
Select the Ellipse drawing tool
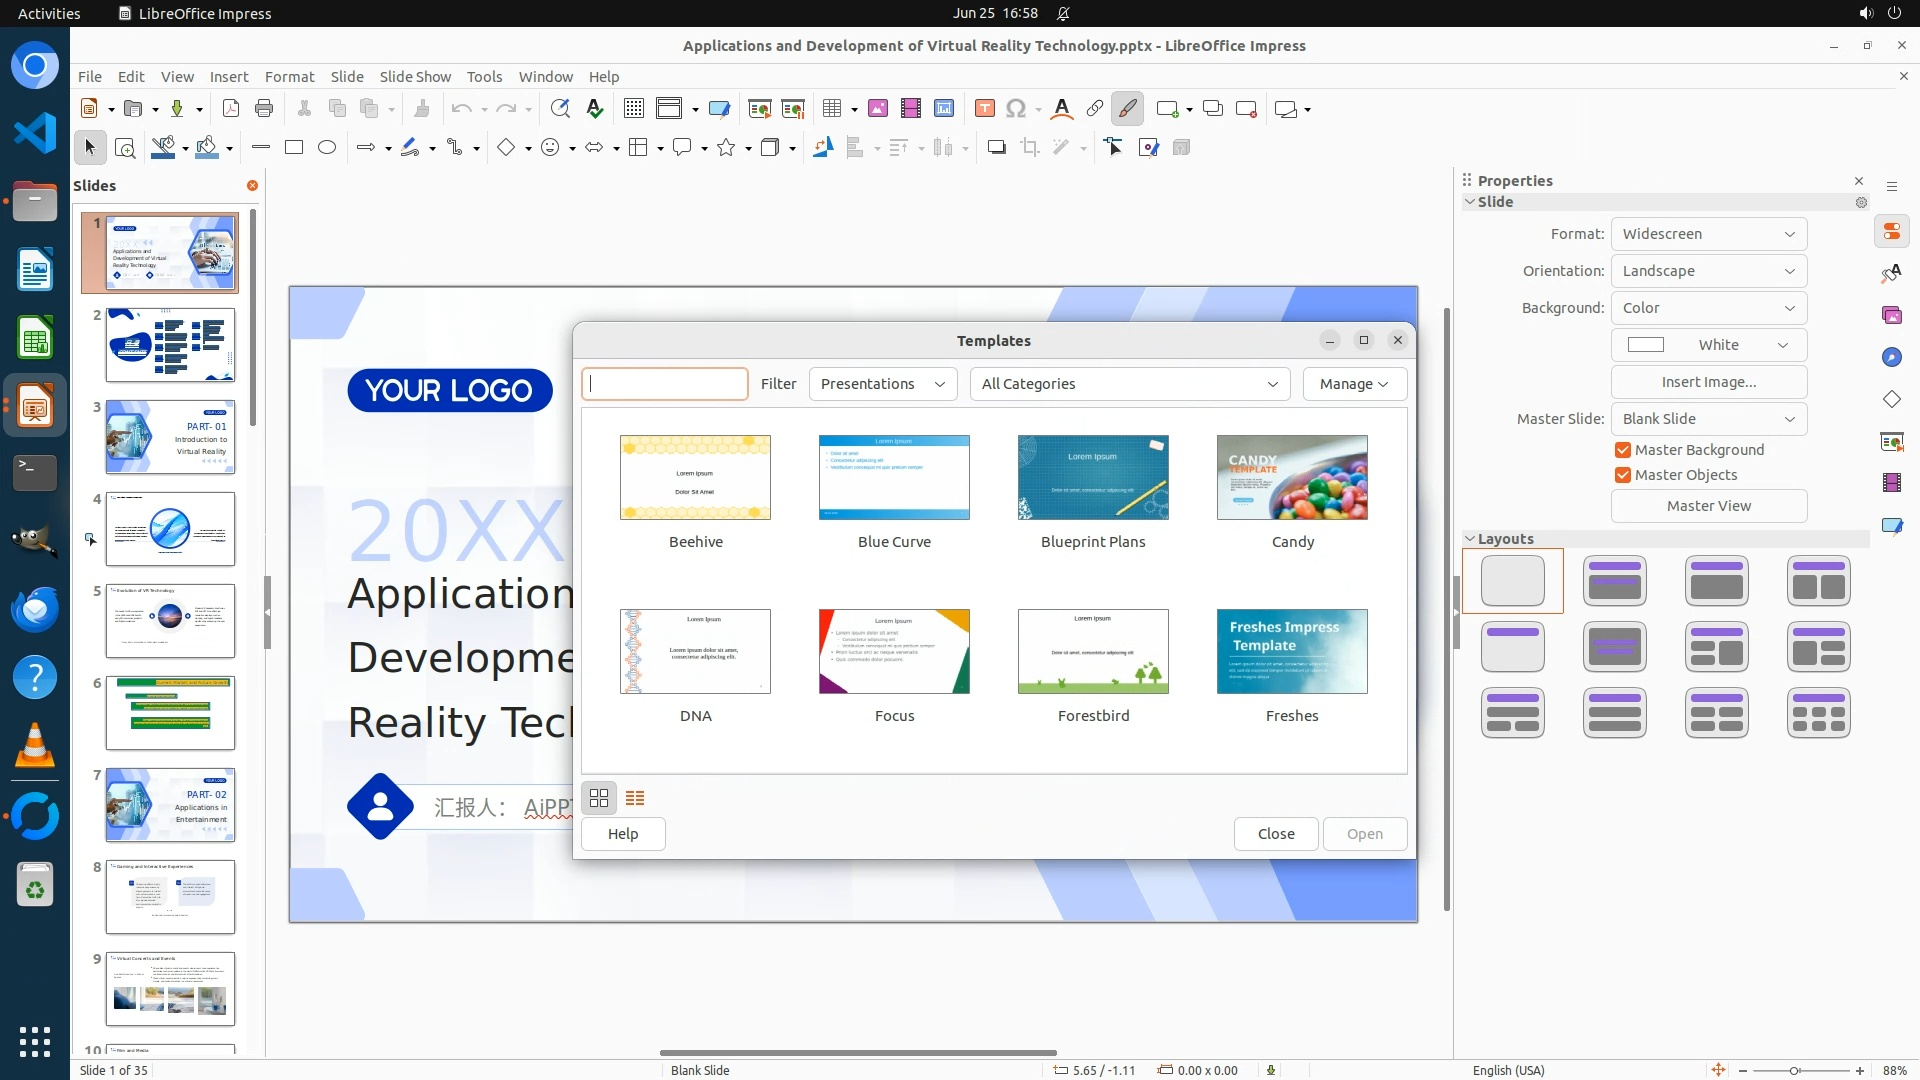point(326,148)
